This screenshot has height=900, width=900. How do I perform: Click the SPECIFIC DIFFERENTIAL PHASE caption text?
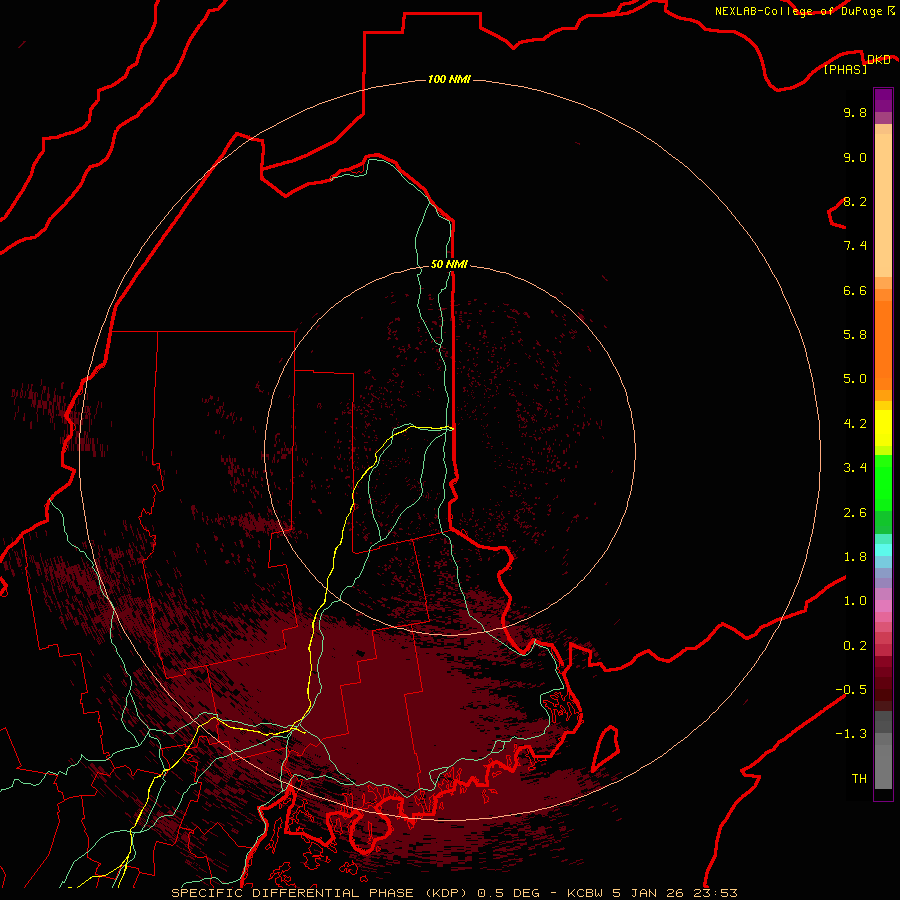point(292,893)
